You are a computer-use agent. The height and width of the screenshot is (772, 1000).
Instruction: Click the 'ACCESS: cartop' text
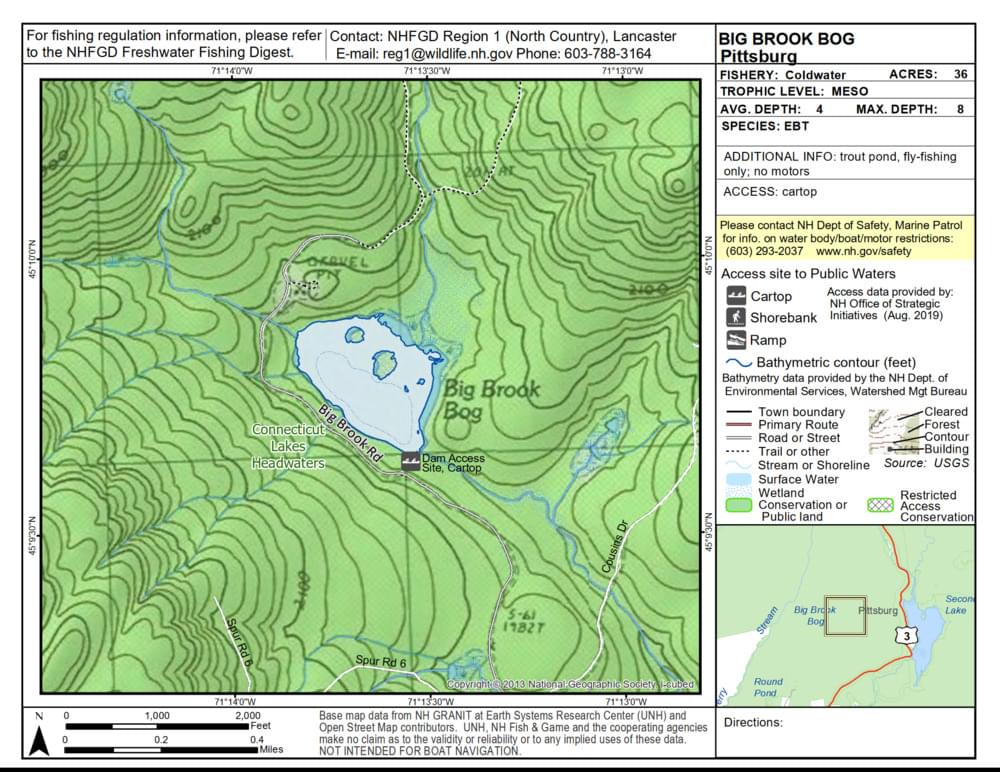770,191
